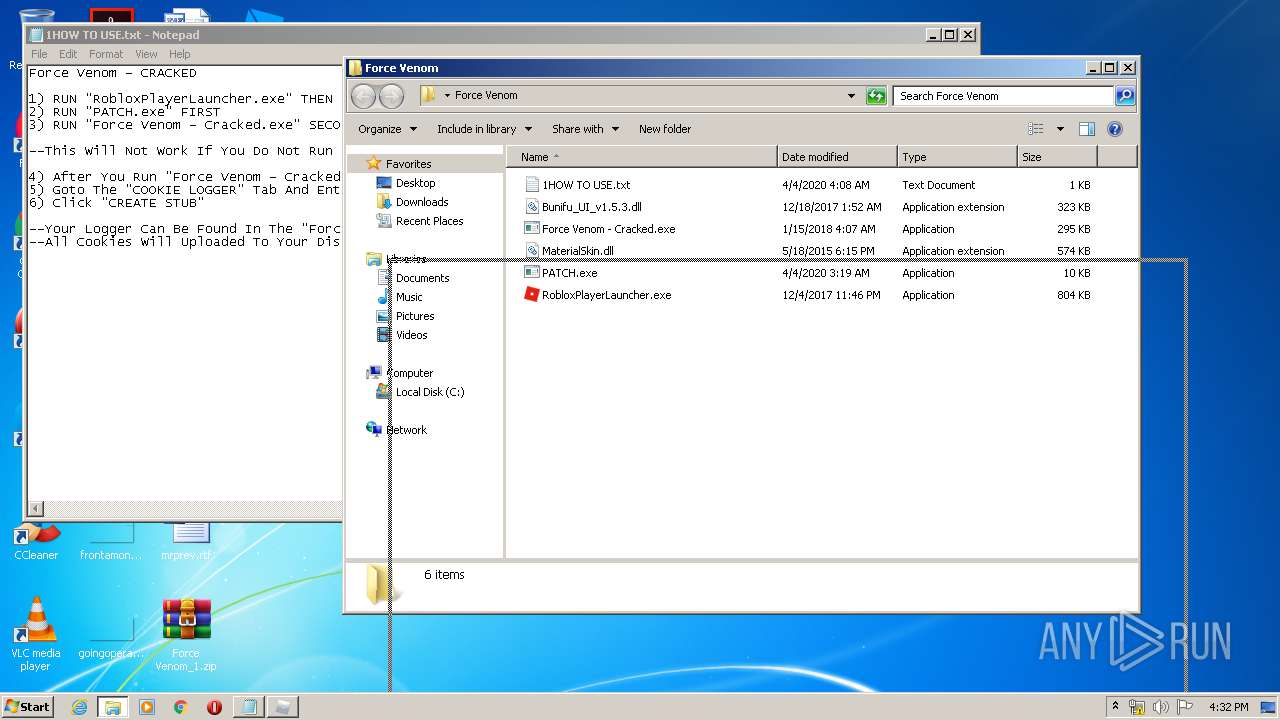Image resolution: width=1280 pixels, height=720 pixels.
Task: Click the search magnifier icon
Action: click(1125, 96)
